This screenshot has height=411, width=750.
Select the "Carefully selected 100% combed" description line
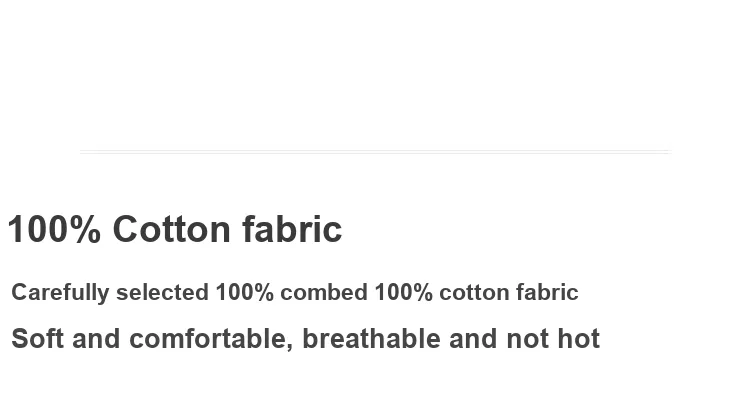point(295,292)
